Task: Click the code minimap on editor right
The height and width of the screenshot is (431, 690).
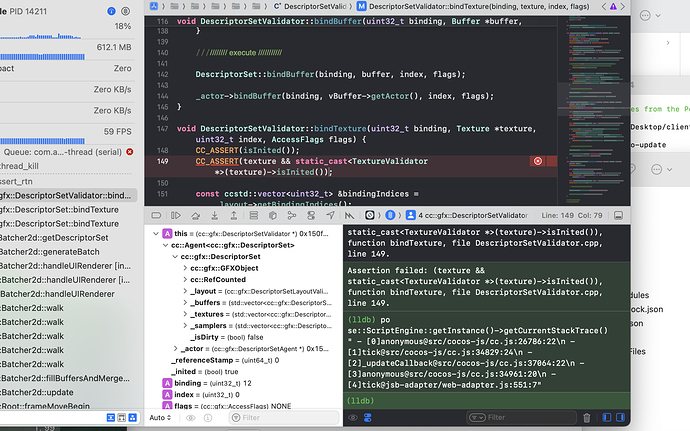Action: 594,110
